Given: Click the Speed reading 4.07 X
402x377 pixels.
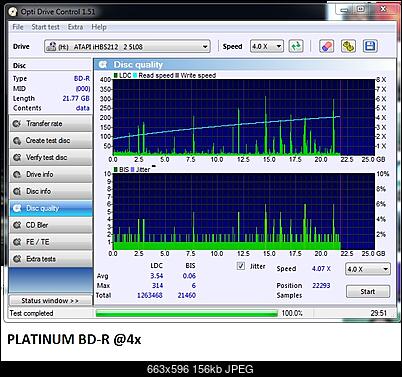Looking at the screenshot, I should tap(321, 269).
